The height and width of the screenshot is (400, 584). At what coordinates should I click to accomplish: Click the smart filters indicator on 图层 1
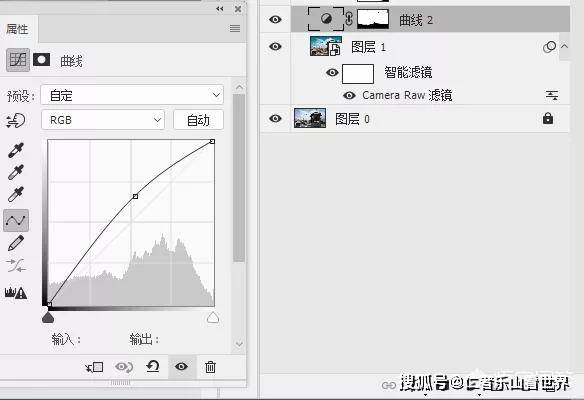[x=549, y=47]
